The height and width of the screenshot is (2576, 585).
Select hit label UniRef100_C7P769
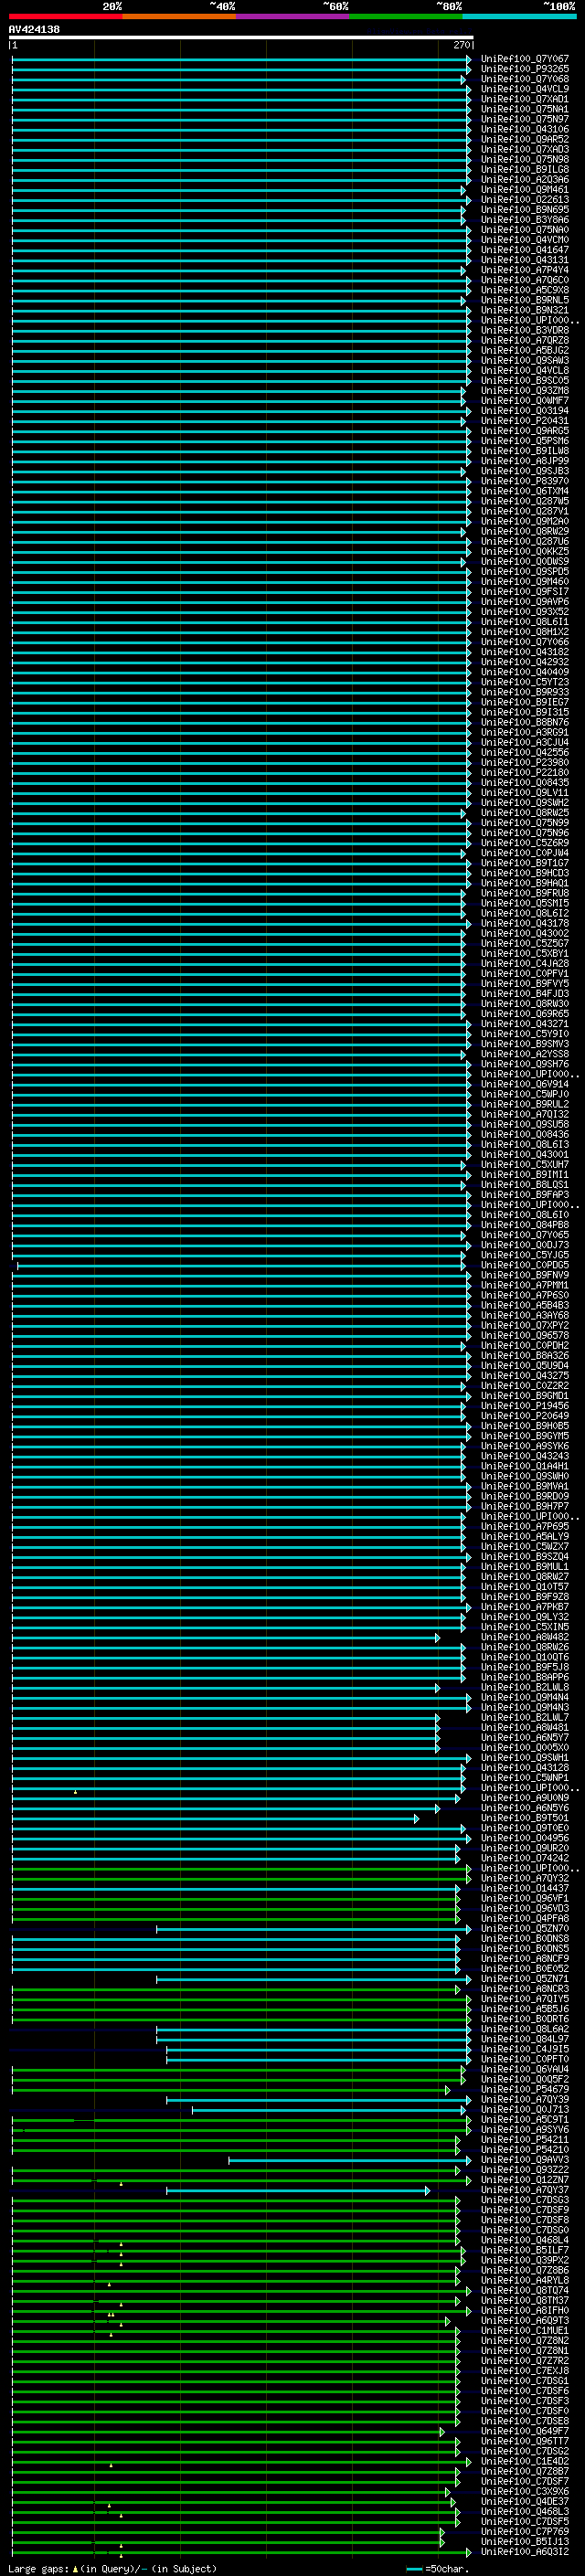524,2533
